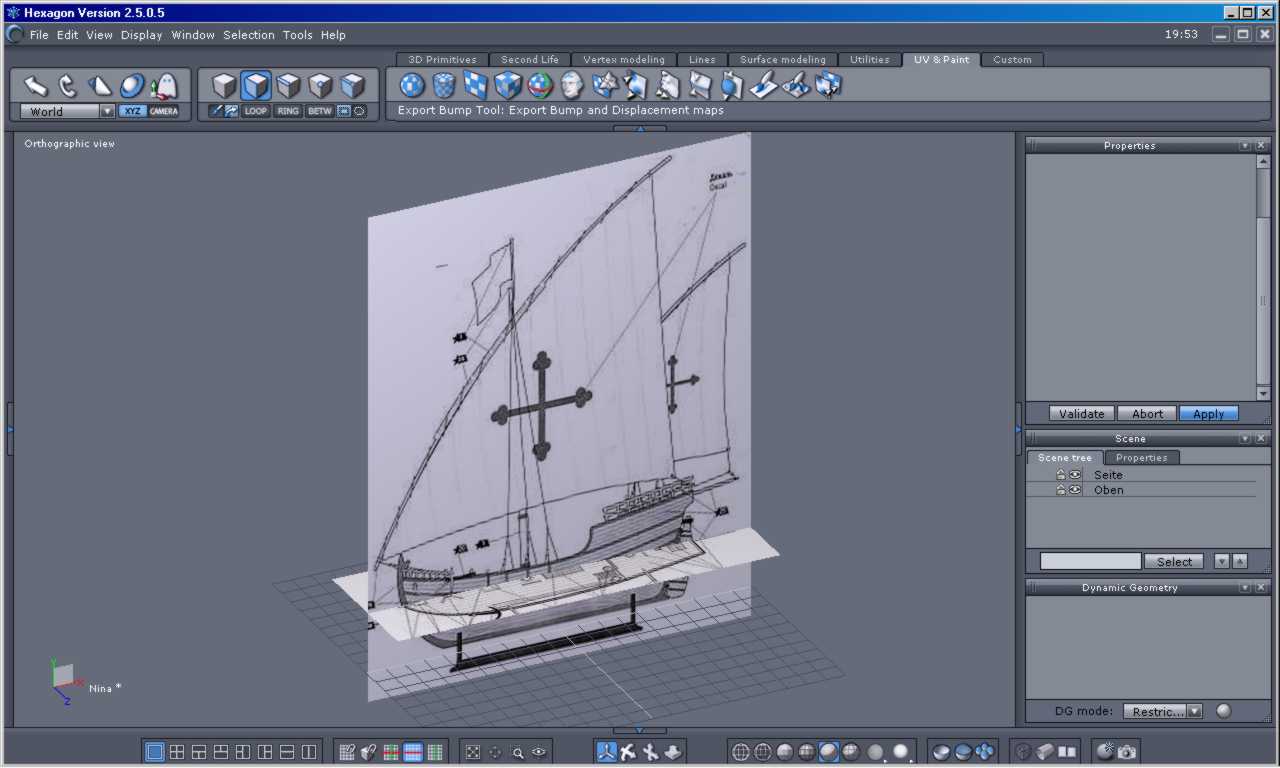Switch to single viewport layout
Viewport: 1280px width, 768px height.
click(x=155, y=752)
